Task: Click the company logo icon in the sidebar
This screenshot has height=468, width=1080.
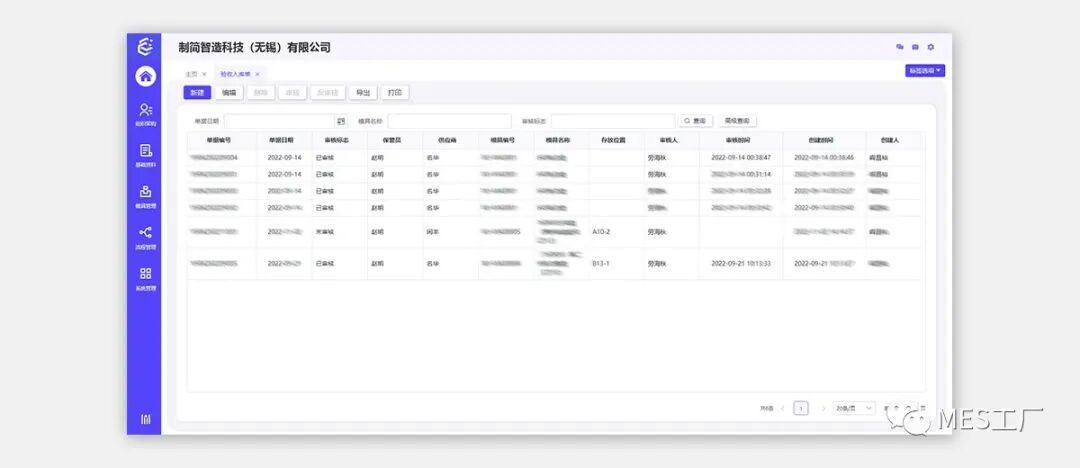Action: pos(145,47)
